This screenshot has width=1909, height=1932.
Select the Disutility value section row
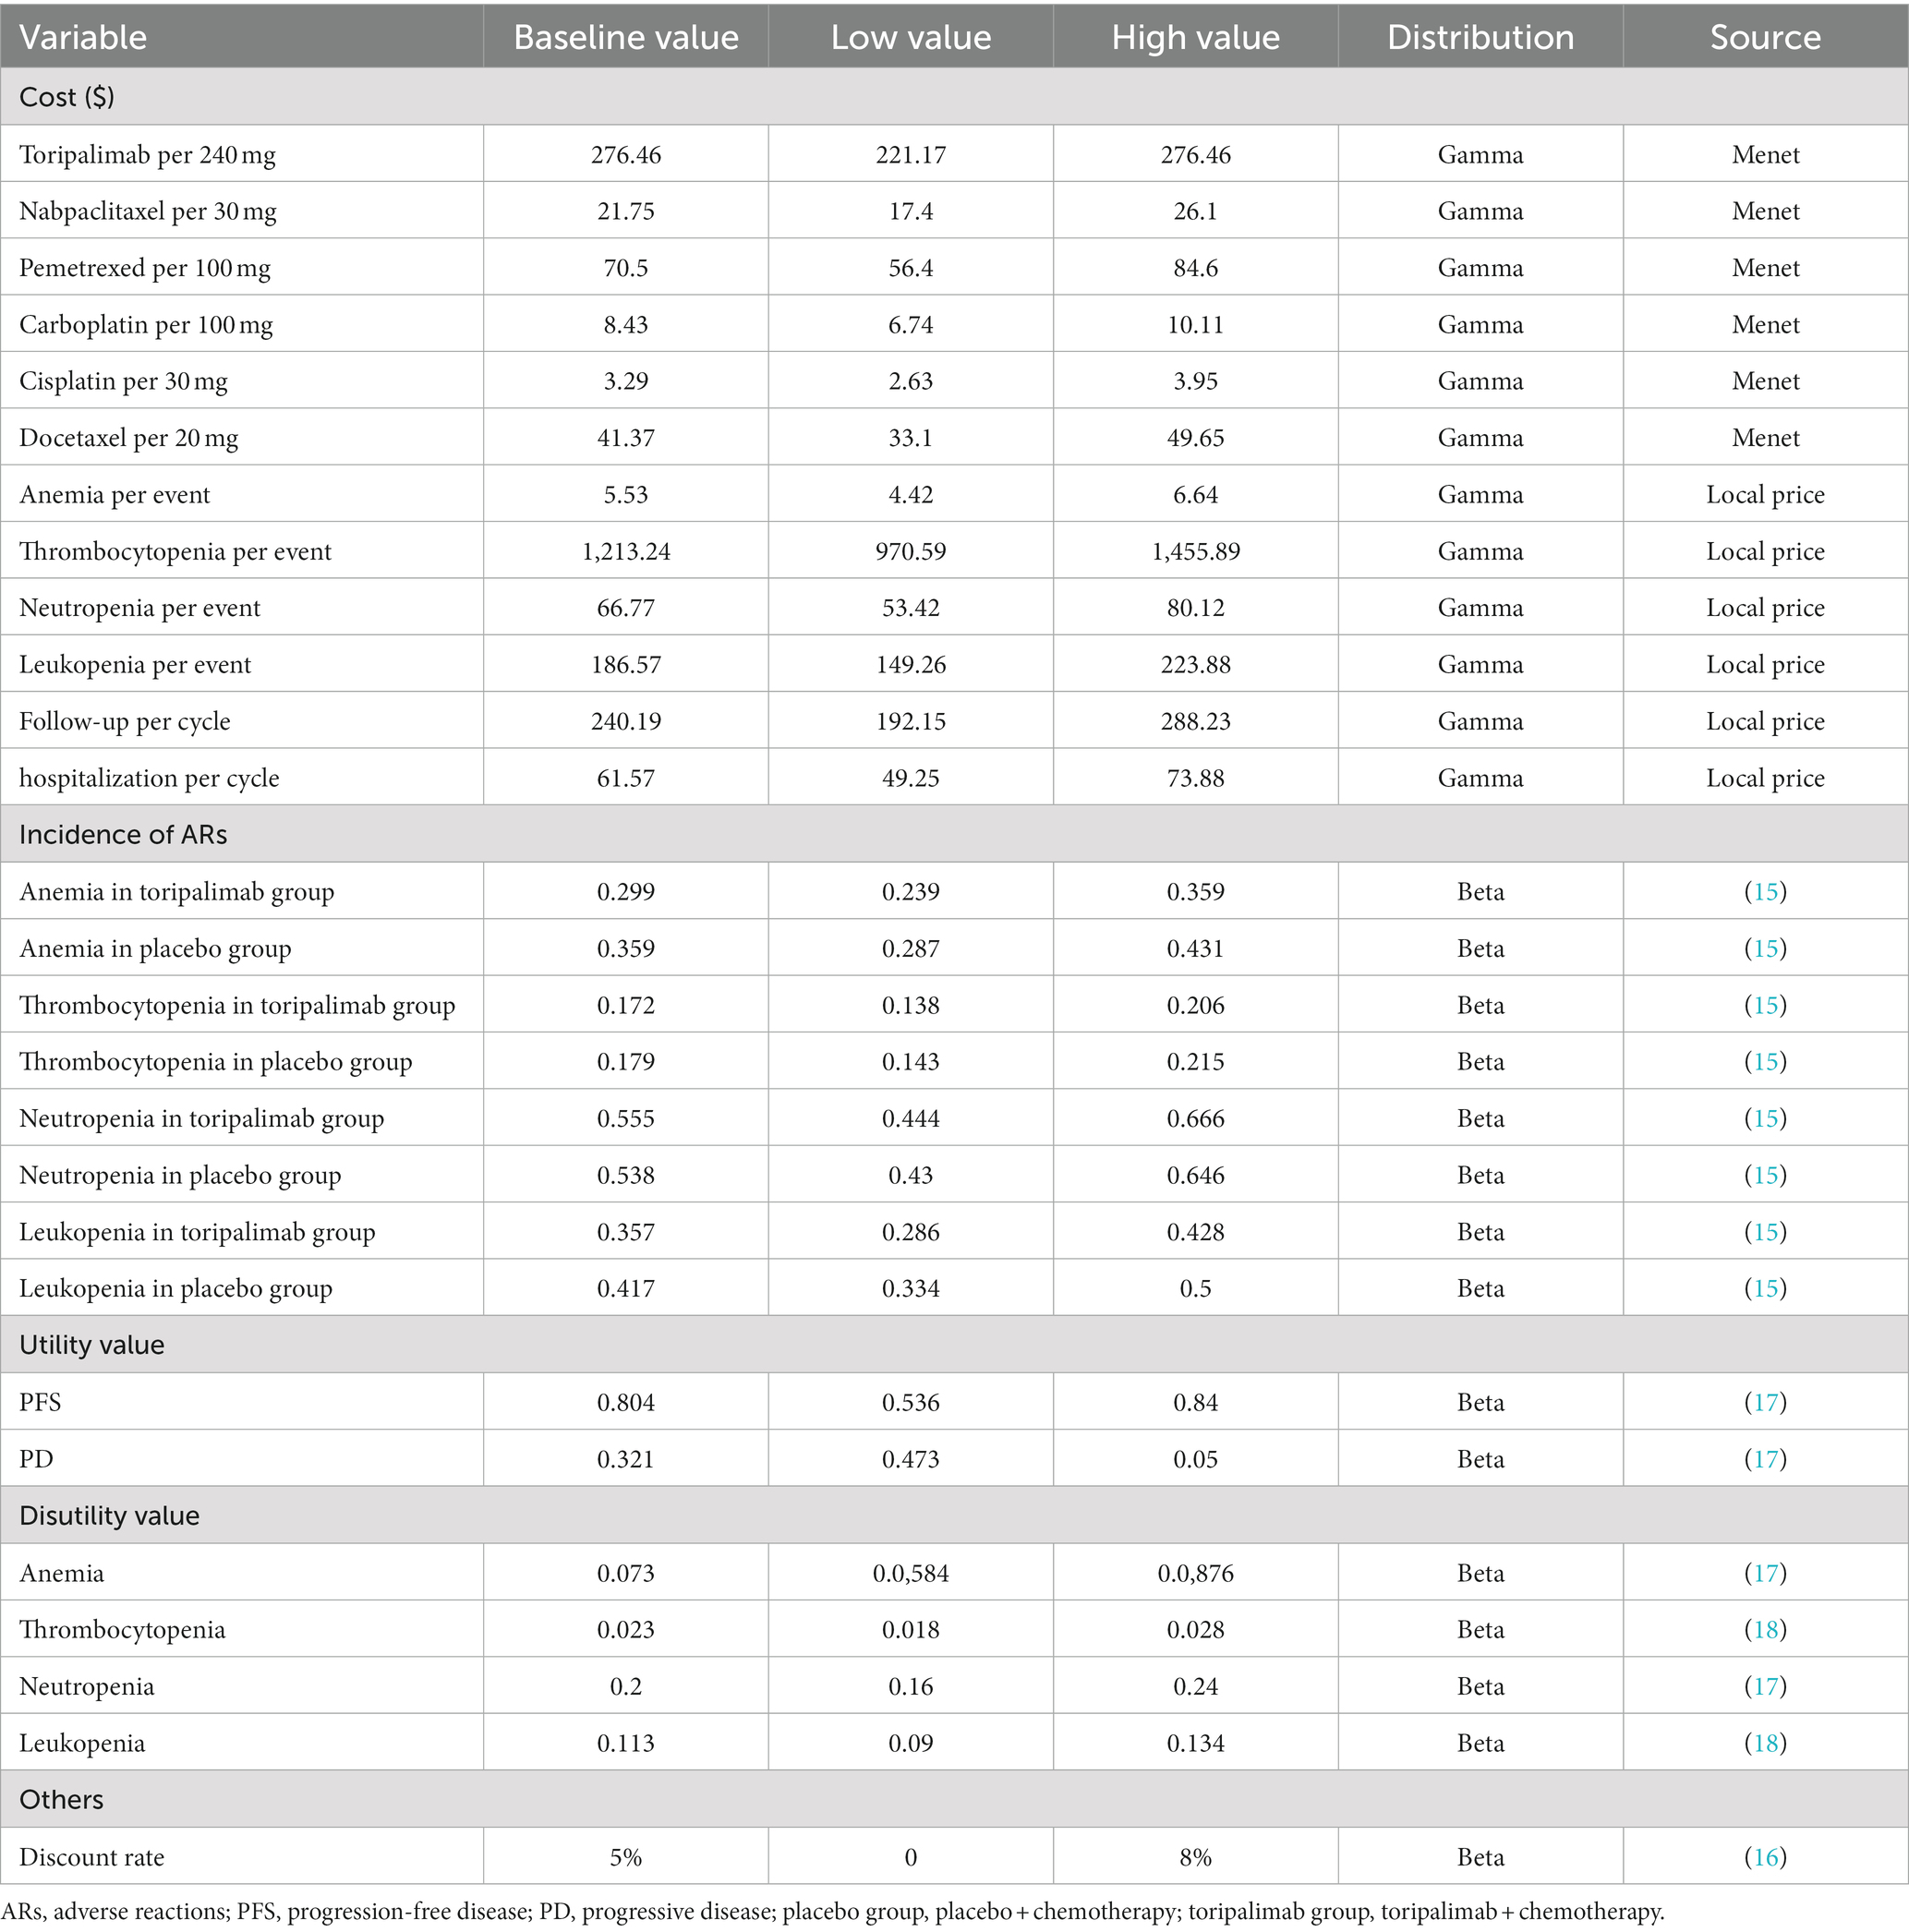pos(954,1515)
